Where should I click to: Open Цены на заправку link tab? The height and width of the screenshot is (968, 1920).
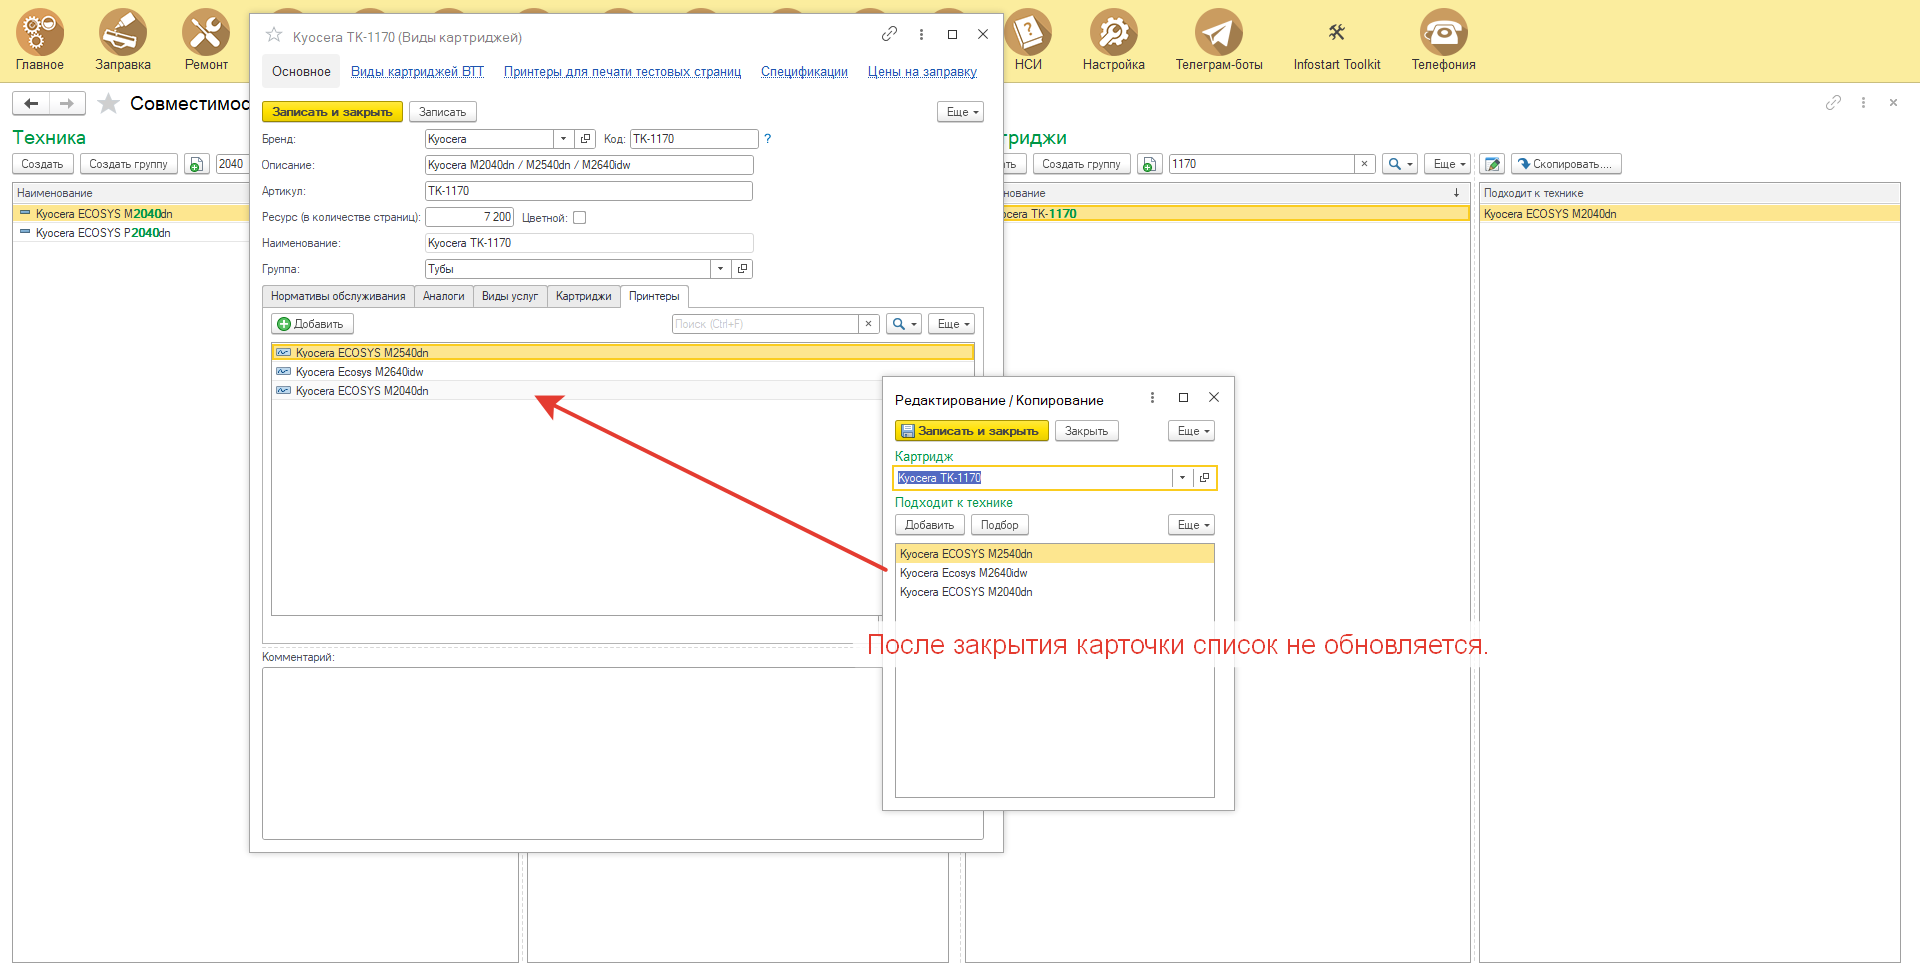[922, 72]
